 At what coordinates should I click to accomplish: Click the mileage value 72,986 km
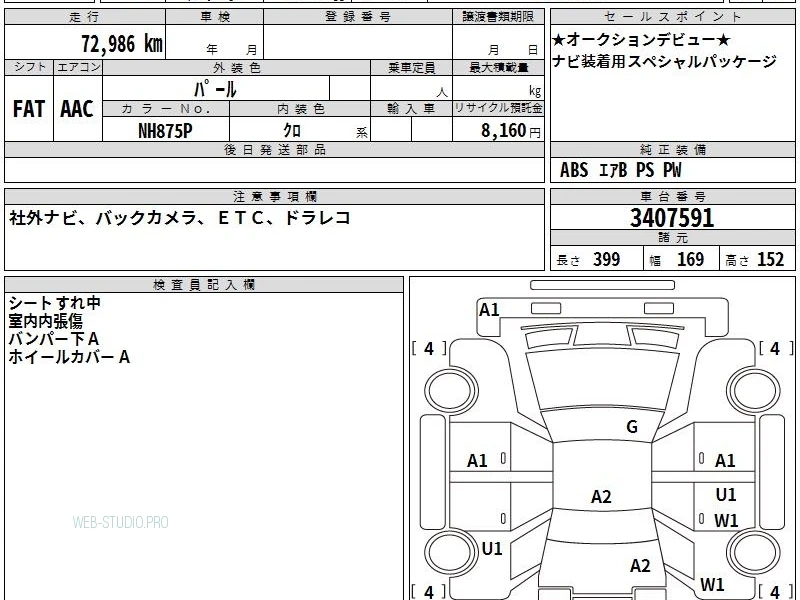pyautogui.click(x=122, y=43)
